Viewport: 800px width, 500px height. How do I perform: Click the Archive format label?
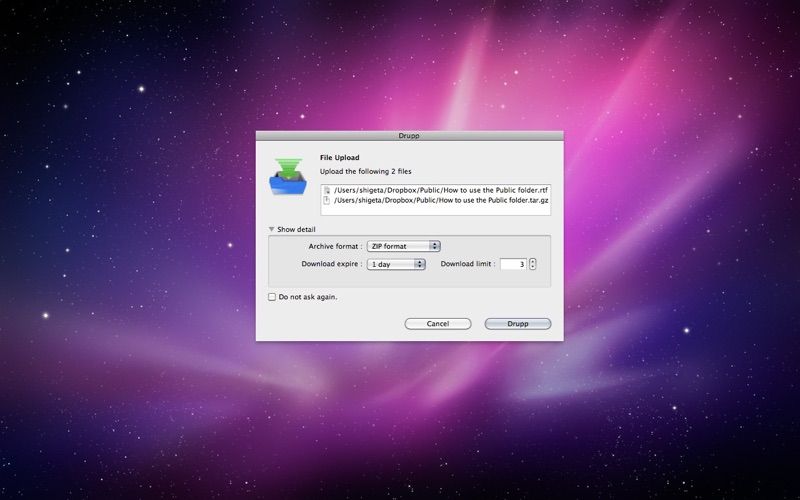335,246
